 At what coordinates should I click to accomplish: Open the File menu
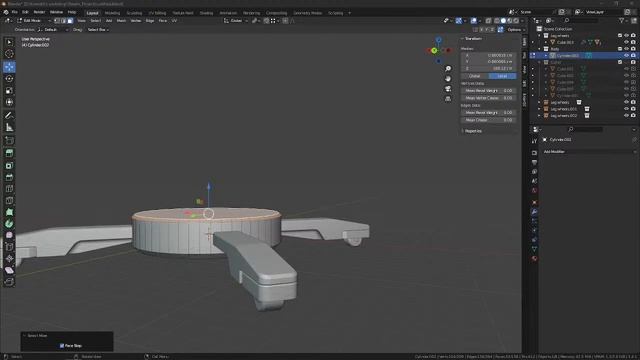click(15, 12)
